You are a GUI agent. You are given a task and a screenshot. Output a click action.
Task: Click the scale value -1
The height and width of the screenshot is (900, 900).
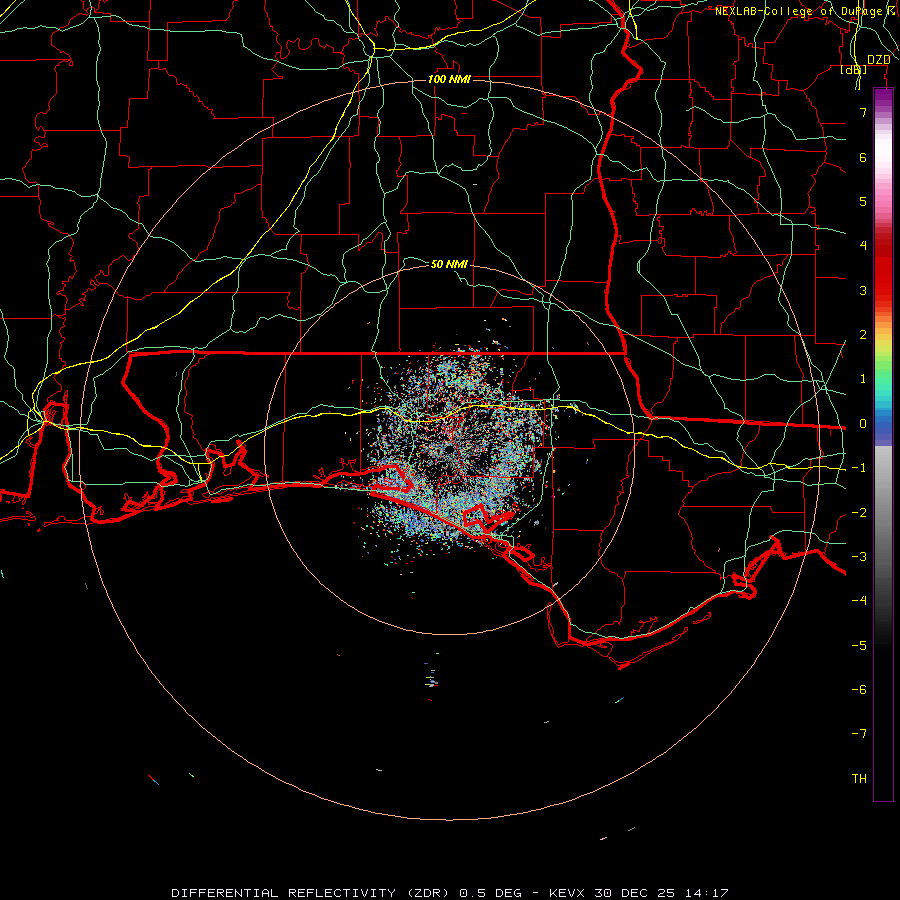[859, 468]
